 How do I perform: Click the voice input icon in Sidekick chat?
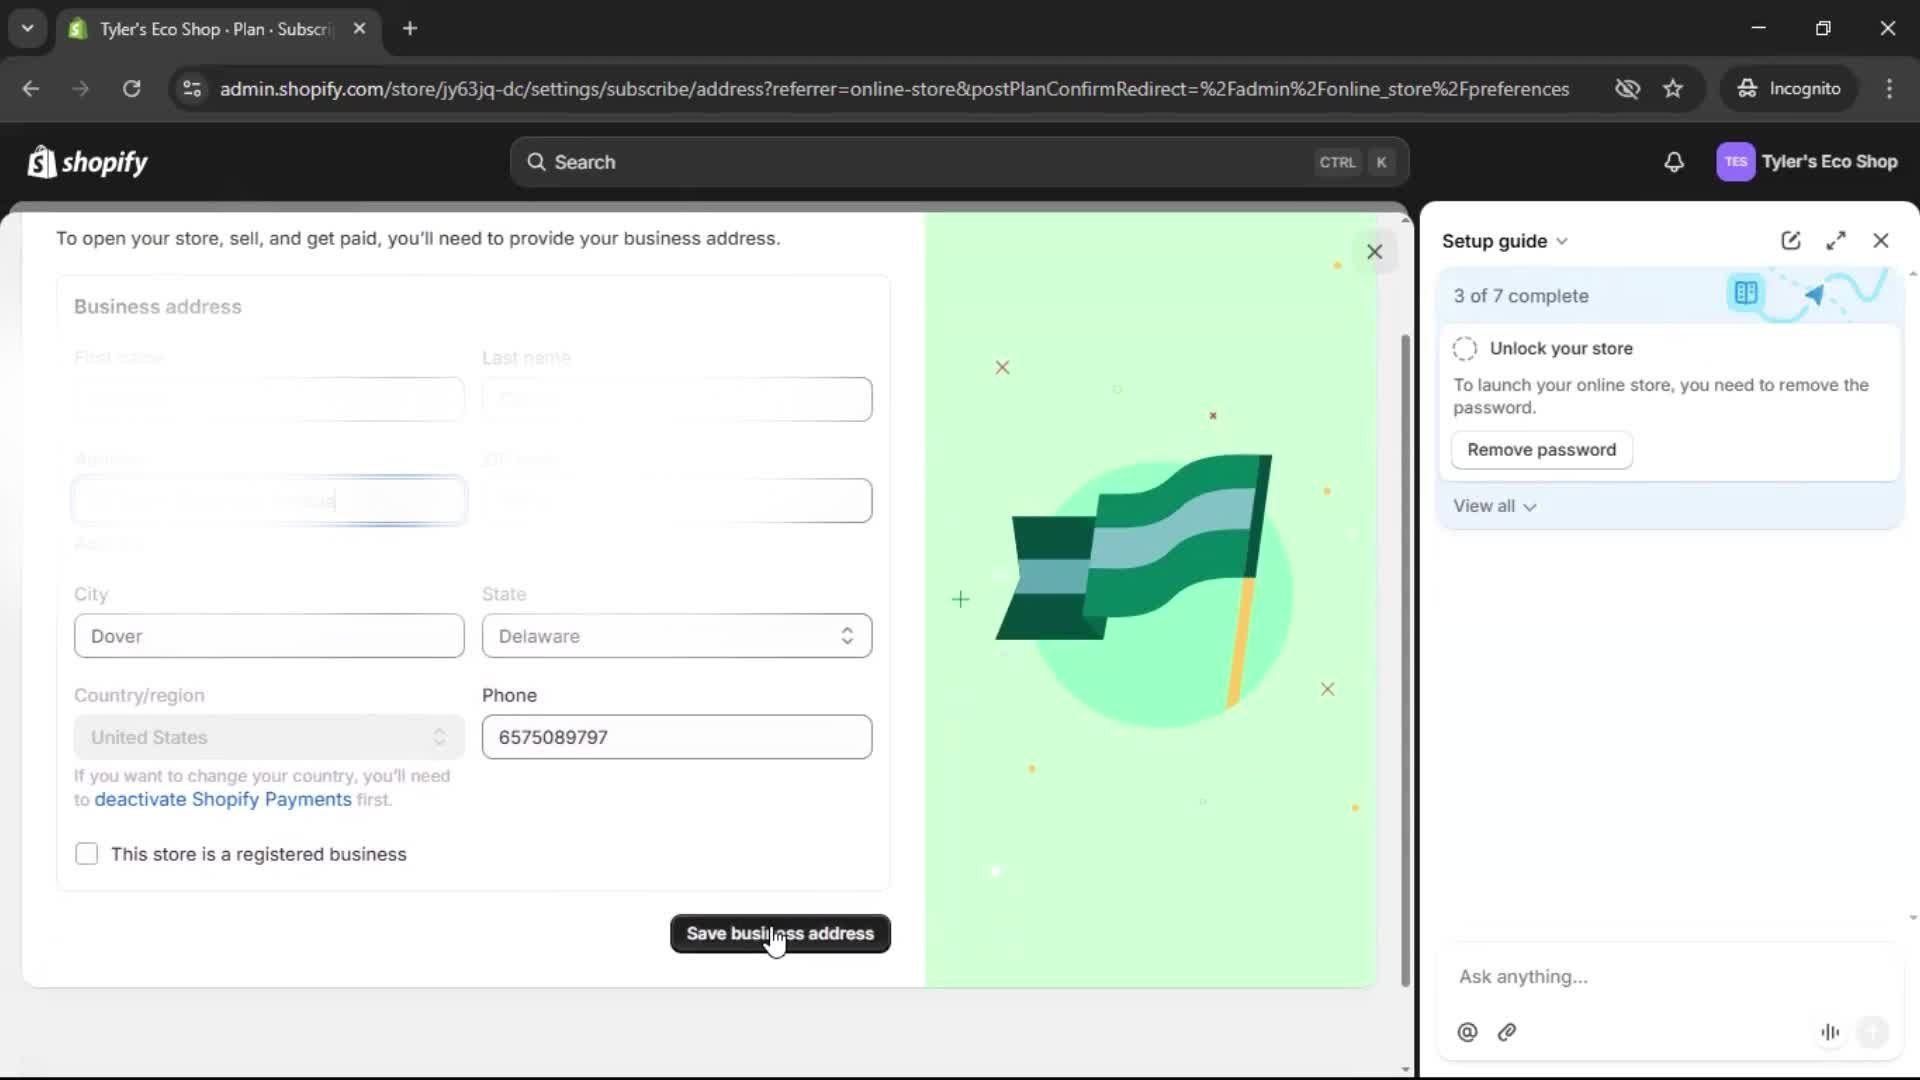click(x=1830, y=1032)
